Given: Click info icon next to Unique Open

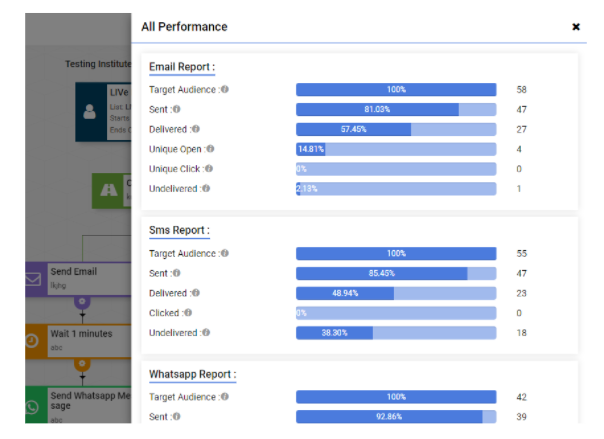Looking at the screenshot, I should tap(204, 149).
